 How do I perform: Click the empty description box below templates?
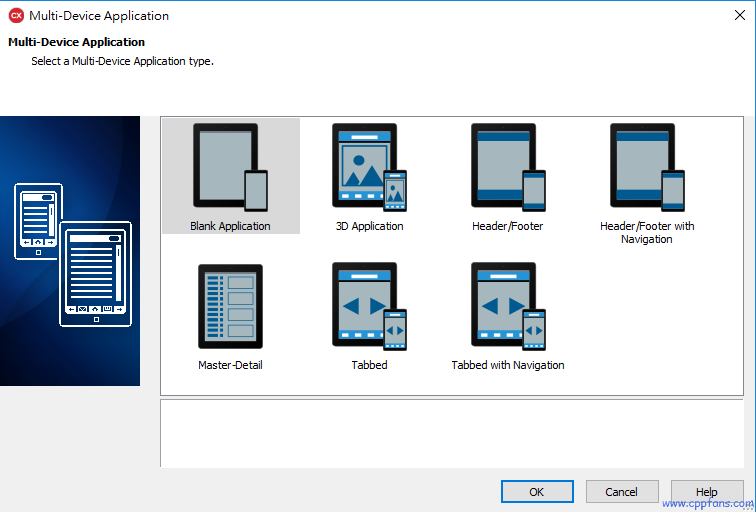click(x=452, y=433)
